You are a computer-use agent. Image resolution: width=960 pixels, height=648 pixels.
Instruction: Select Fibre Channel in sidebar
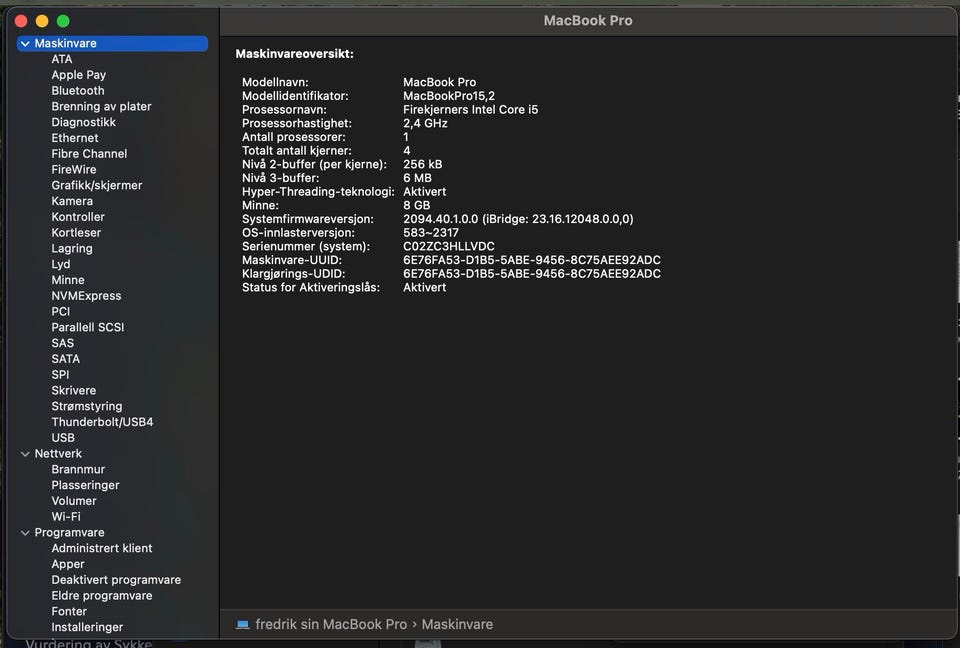click(89, 154)
